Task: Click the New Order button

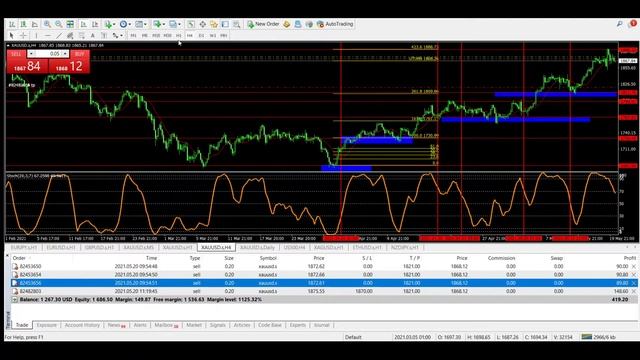Action: click(x=263, y=24)
